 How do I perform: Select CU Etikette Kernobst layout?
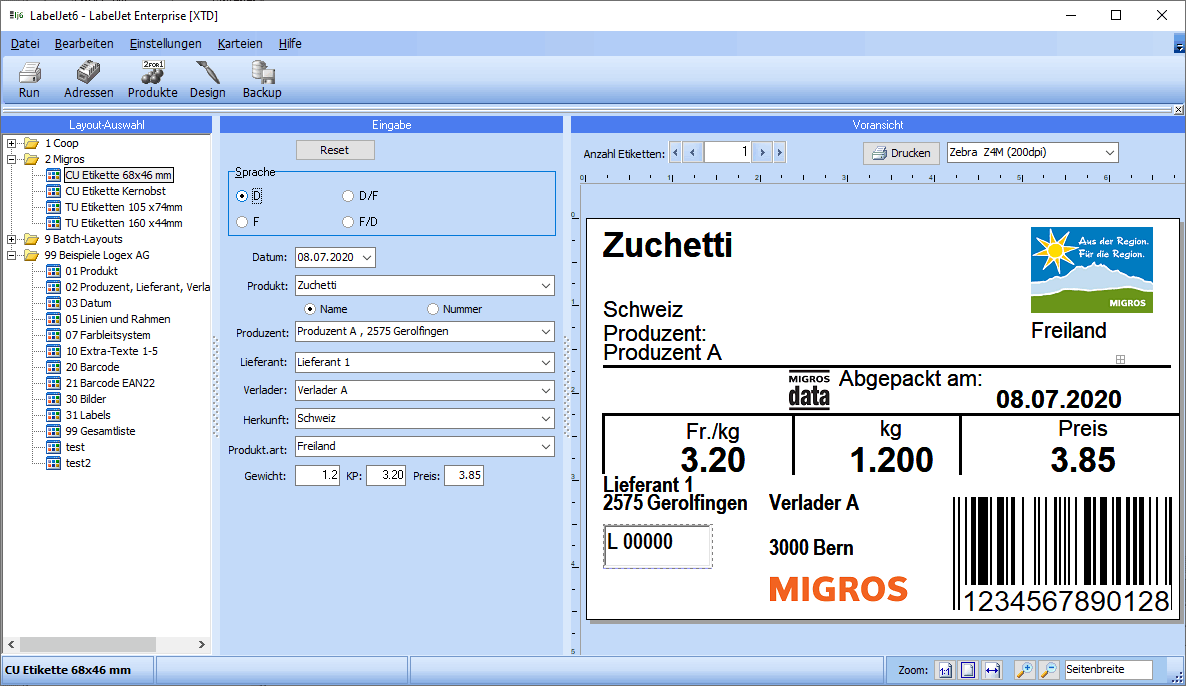(115, 191)
